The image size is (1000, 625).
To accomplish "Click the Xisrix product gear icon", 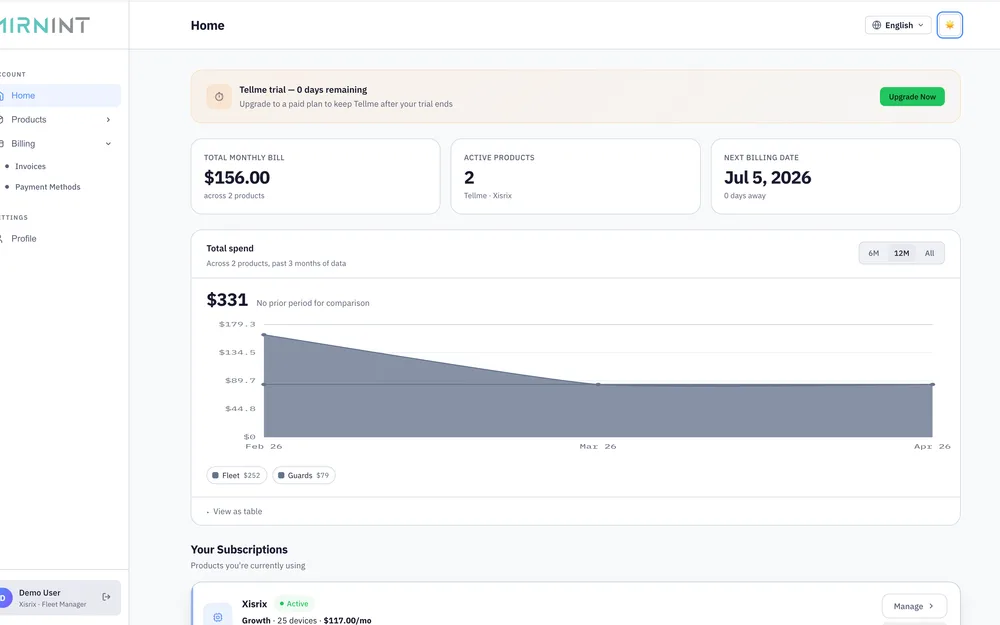I will 217,617.
